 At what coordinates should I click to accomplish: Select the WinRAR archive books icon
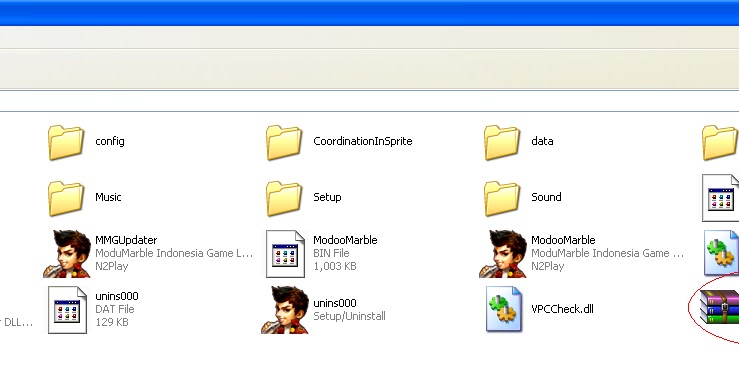click(720, 307)
